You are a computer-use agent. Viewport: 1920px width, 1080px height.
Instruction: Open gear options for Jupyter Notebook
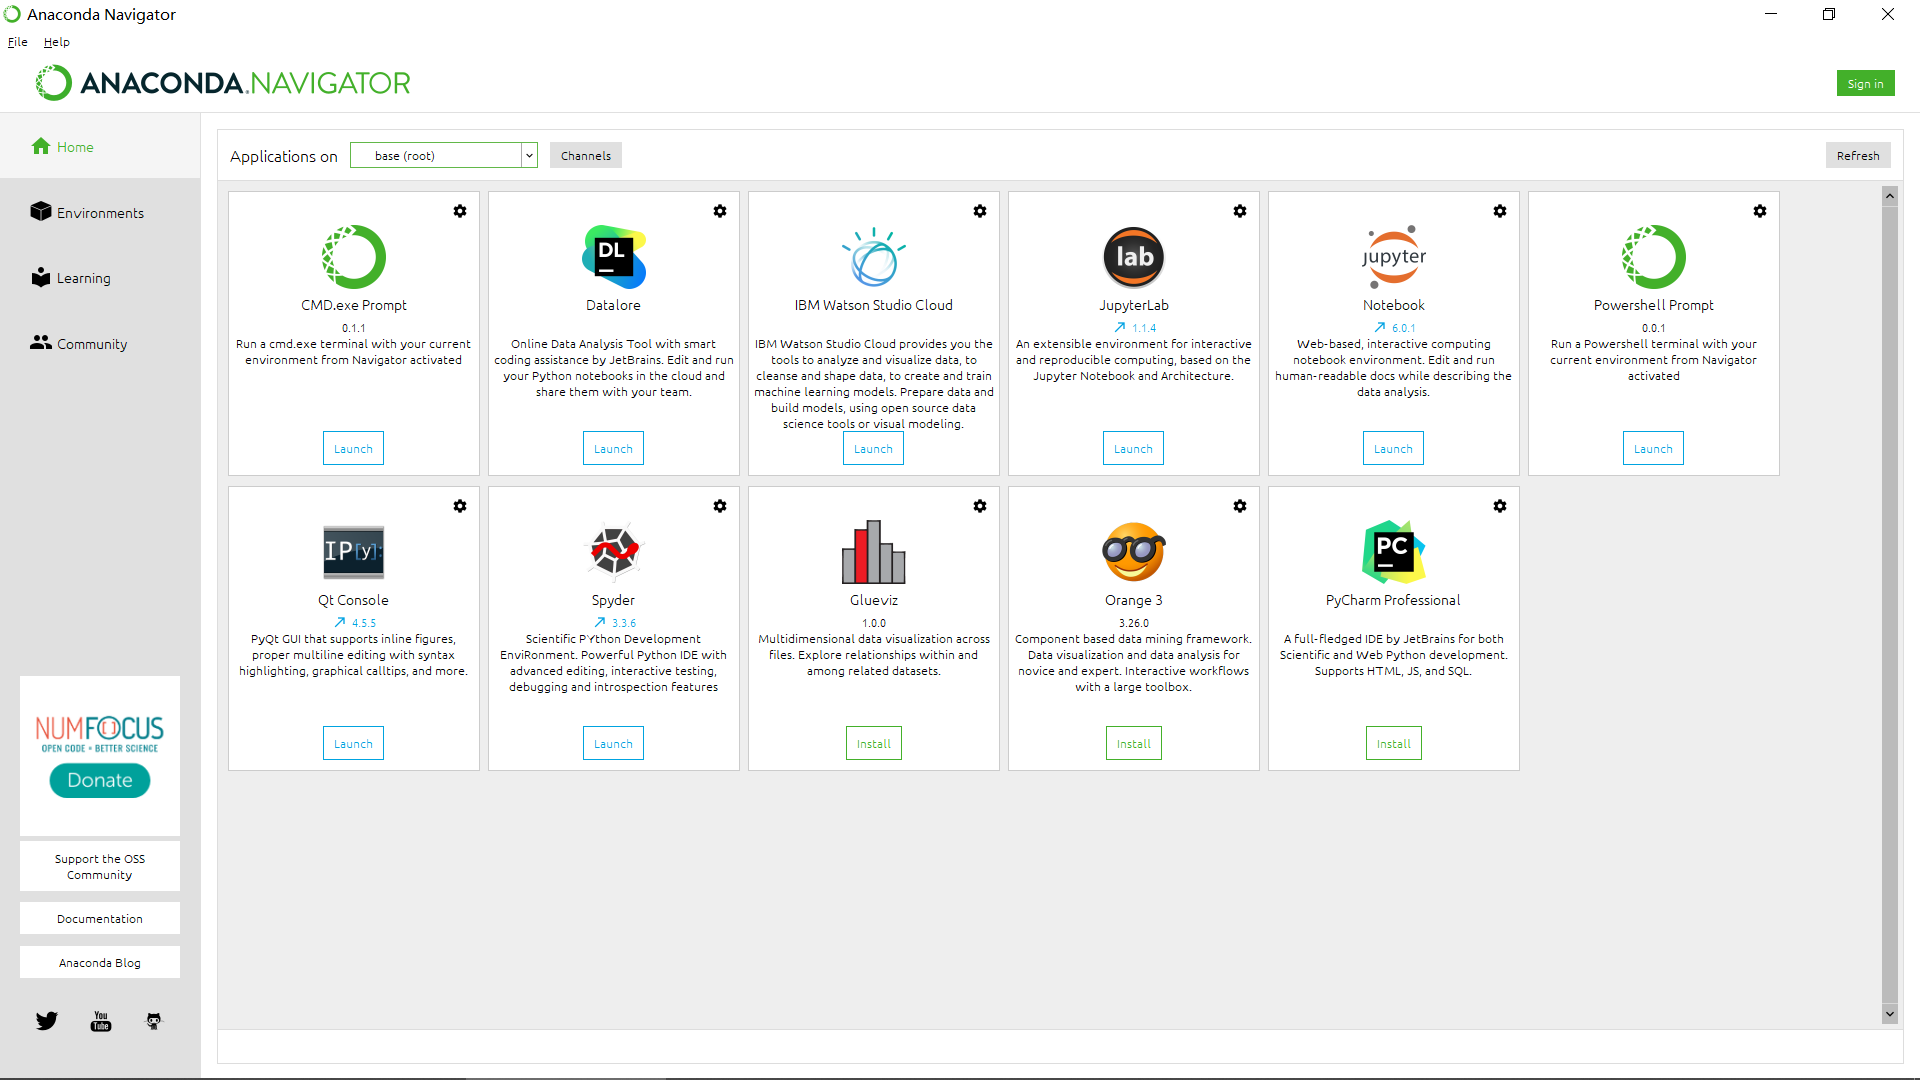(1500, 211)
